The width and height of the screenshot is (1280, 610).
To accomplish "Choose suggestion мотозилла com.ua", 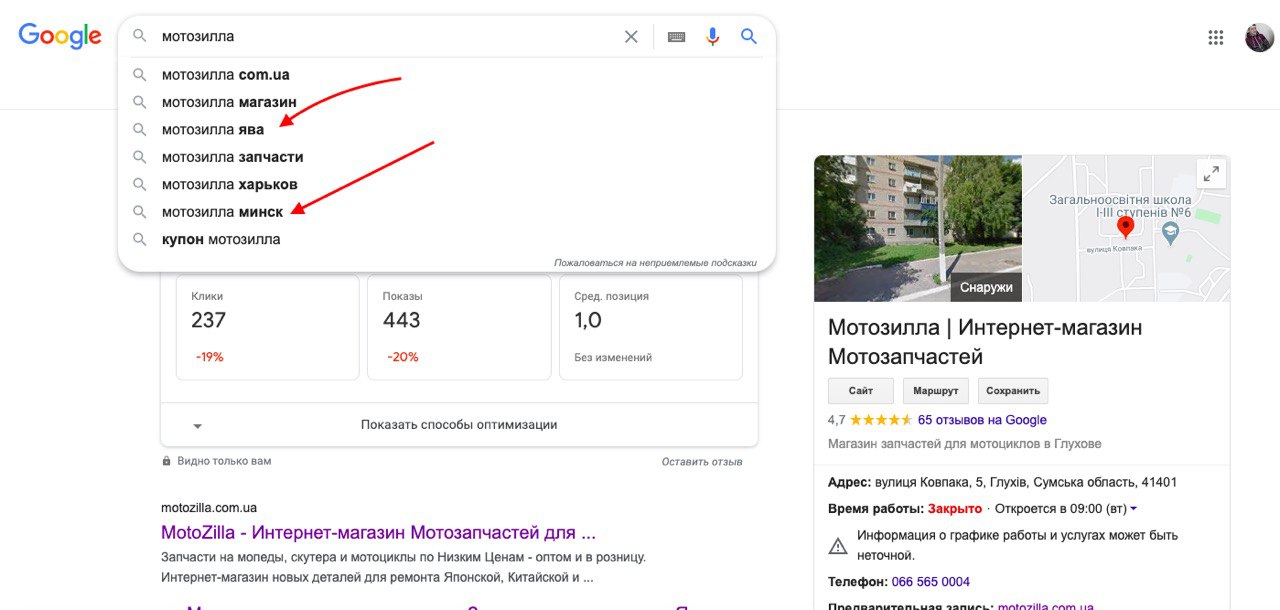I will point(446,74).
